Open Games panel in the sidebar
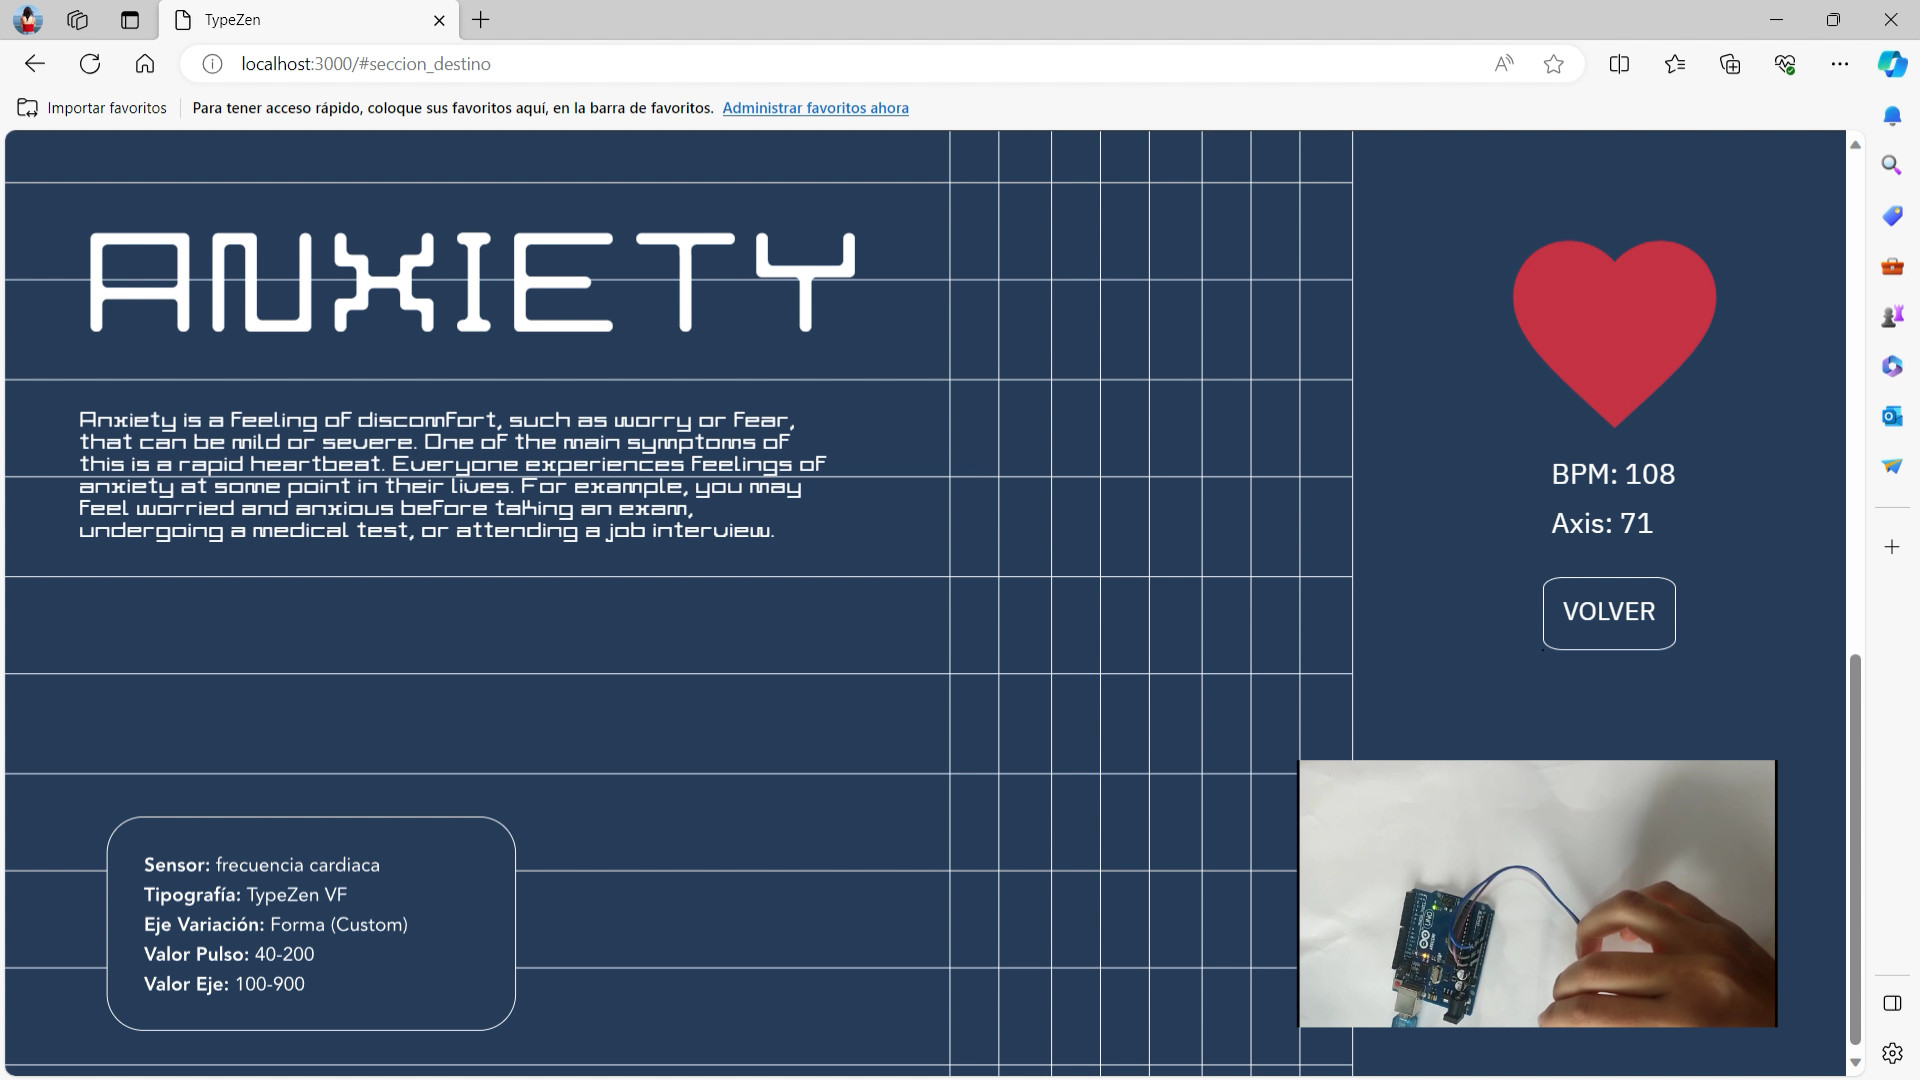This screenshot has width=1920, height=1080. coord(1892,315)
